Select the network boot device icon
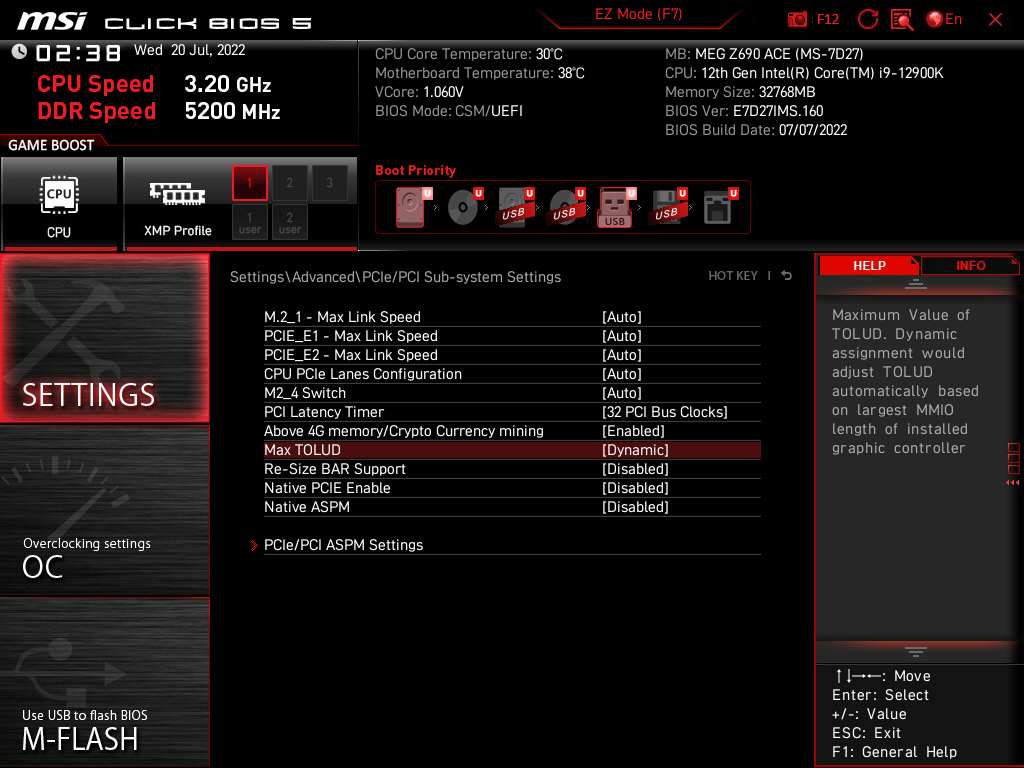This screenshot has height=768, width=1024. point(720,207)
